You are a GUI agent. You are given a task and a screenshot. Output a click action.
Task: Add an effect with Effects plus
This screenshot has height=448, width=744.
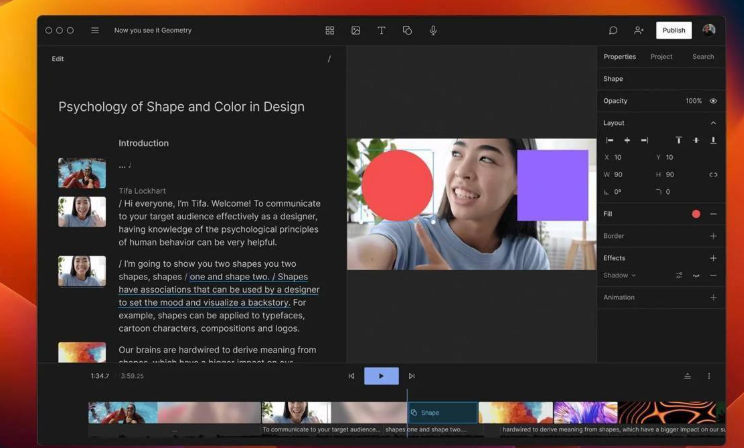pos(713,258)
